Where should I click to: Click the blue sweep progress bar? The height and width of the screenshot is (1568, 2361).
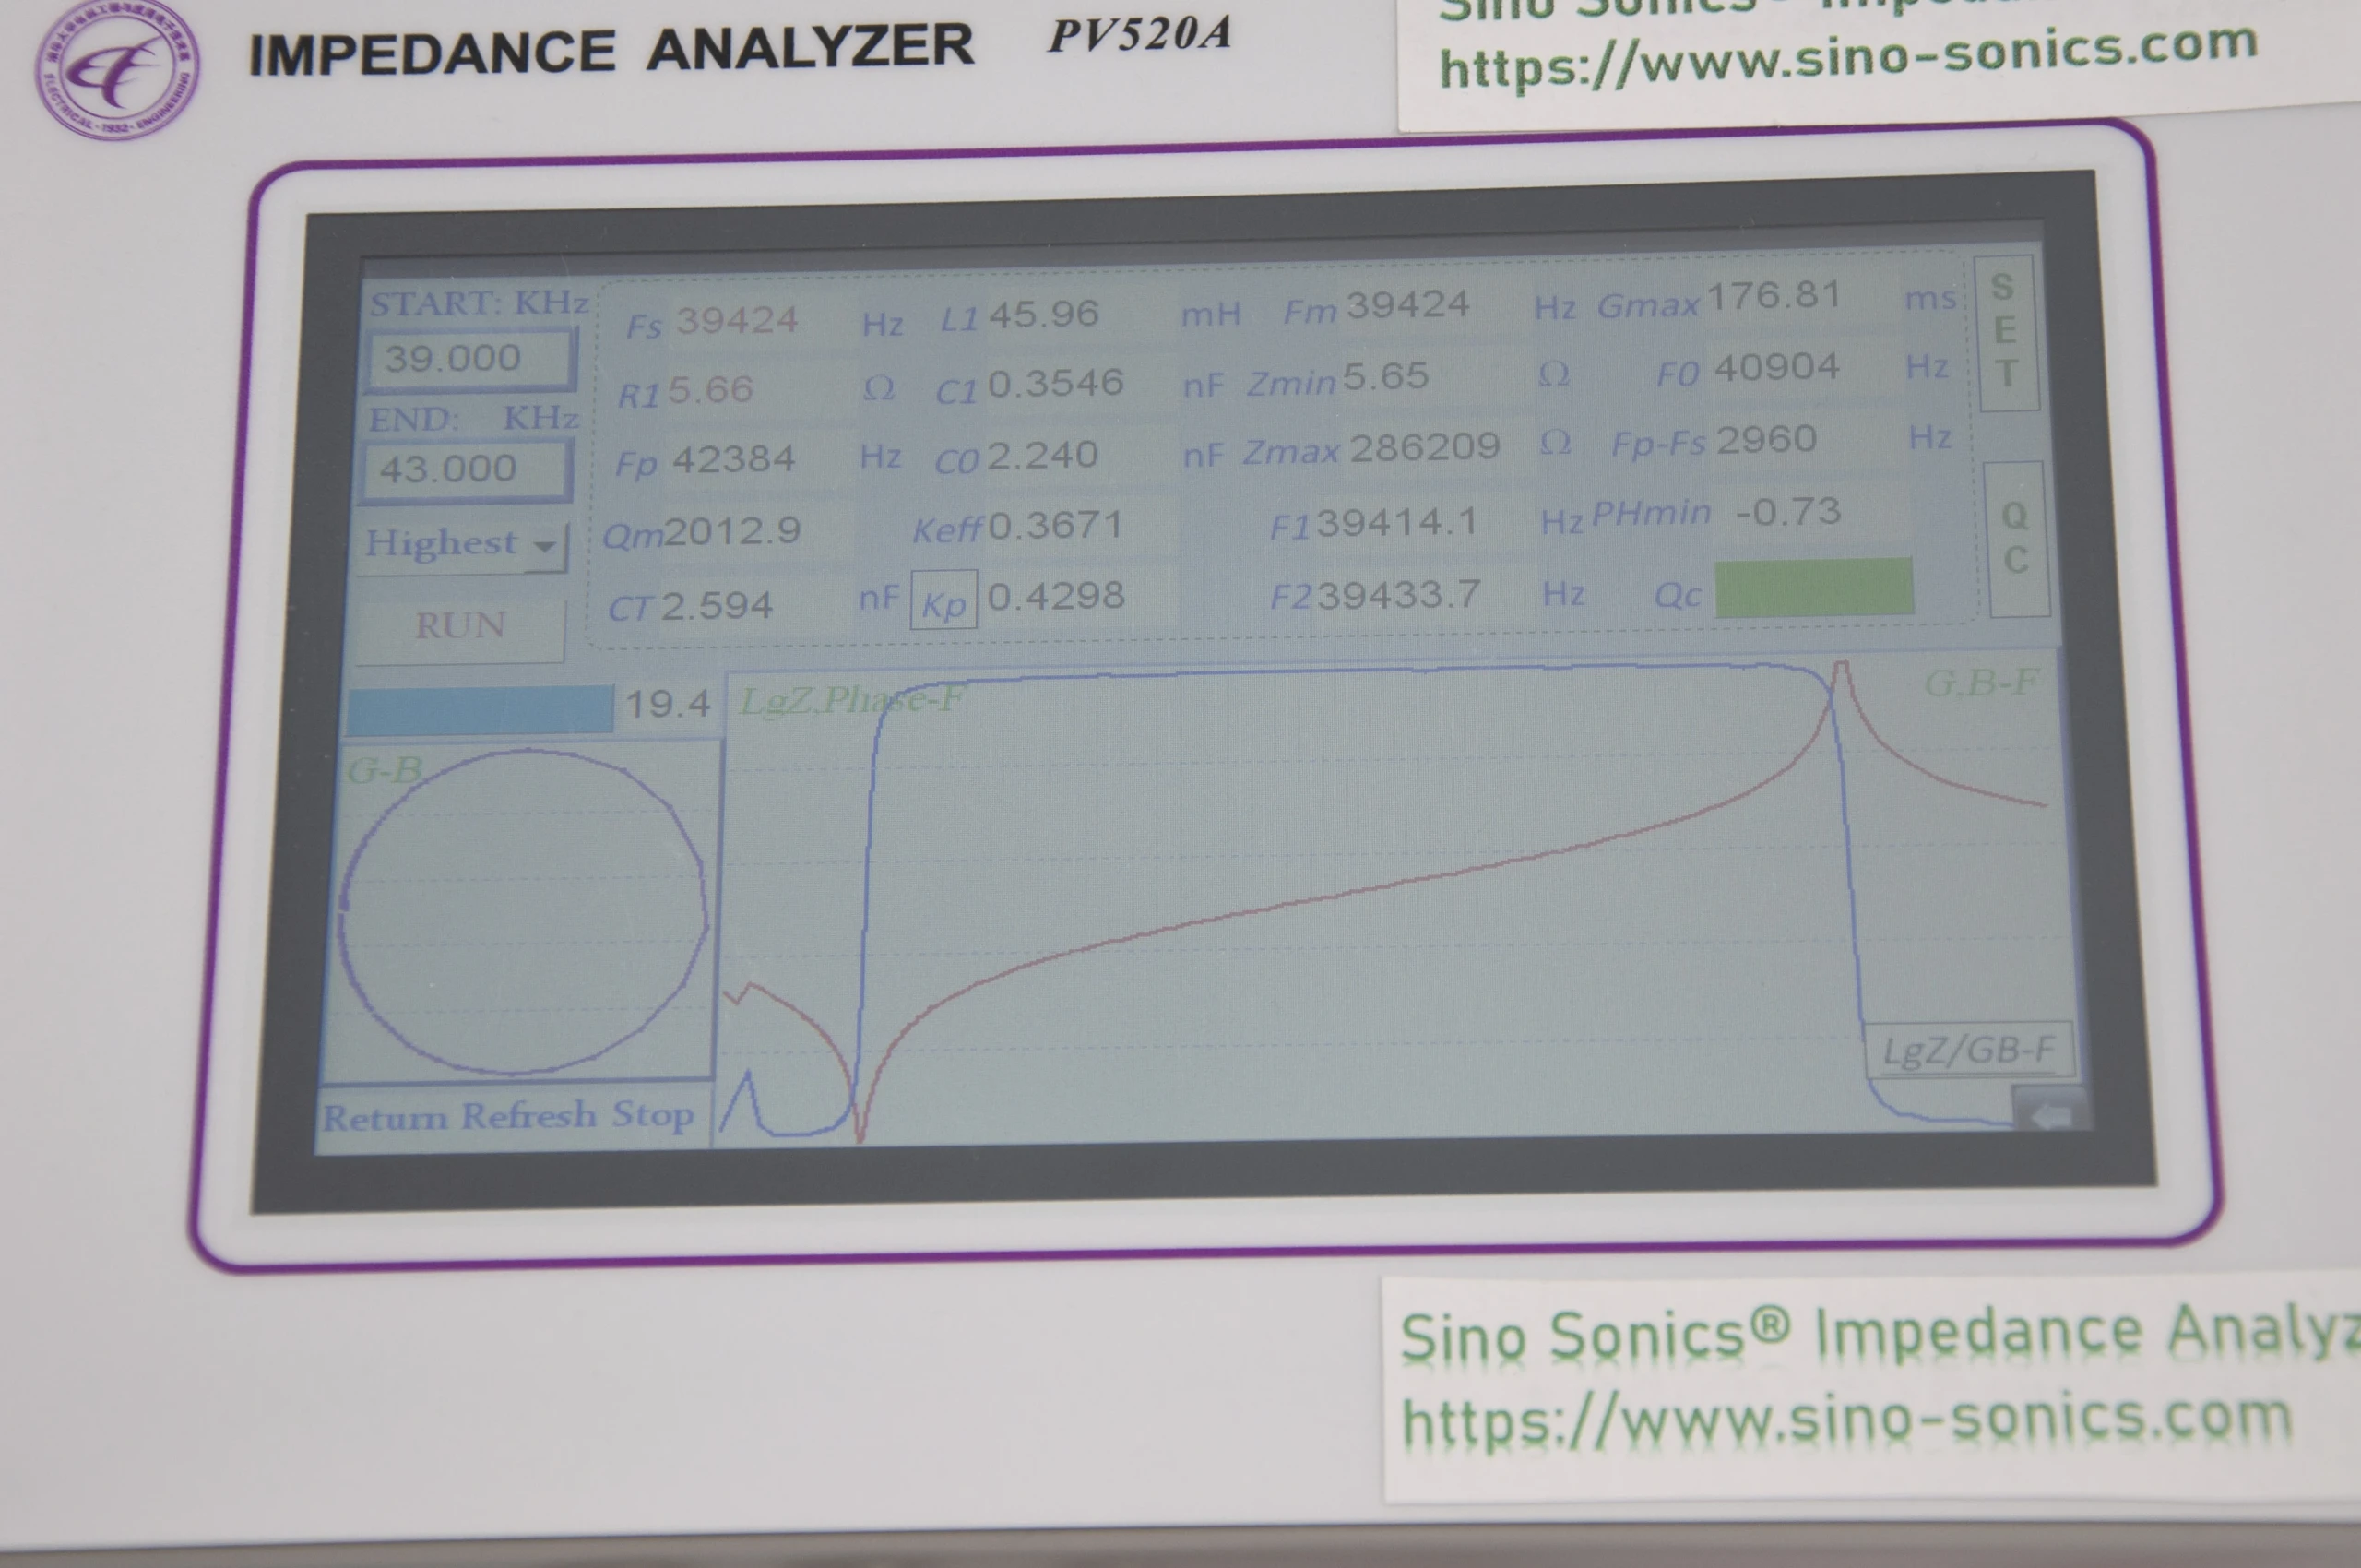[x=480, y=708]
